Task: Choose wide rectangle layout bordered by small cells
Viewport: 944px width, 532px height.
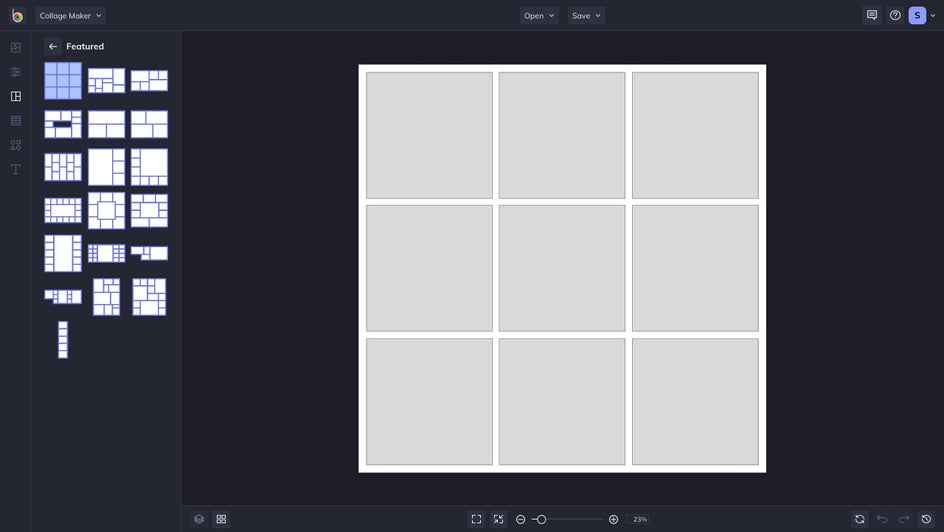Action: pos(63,211)
